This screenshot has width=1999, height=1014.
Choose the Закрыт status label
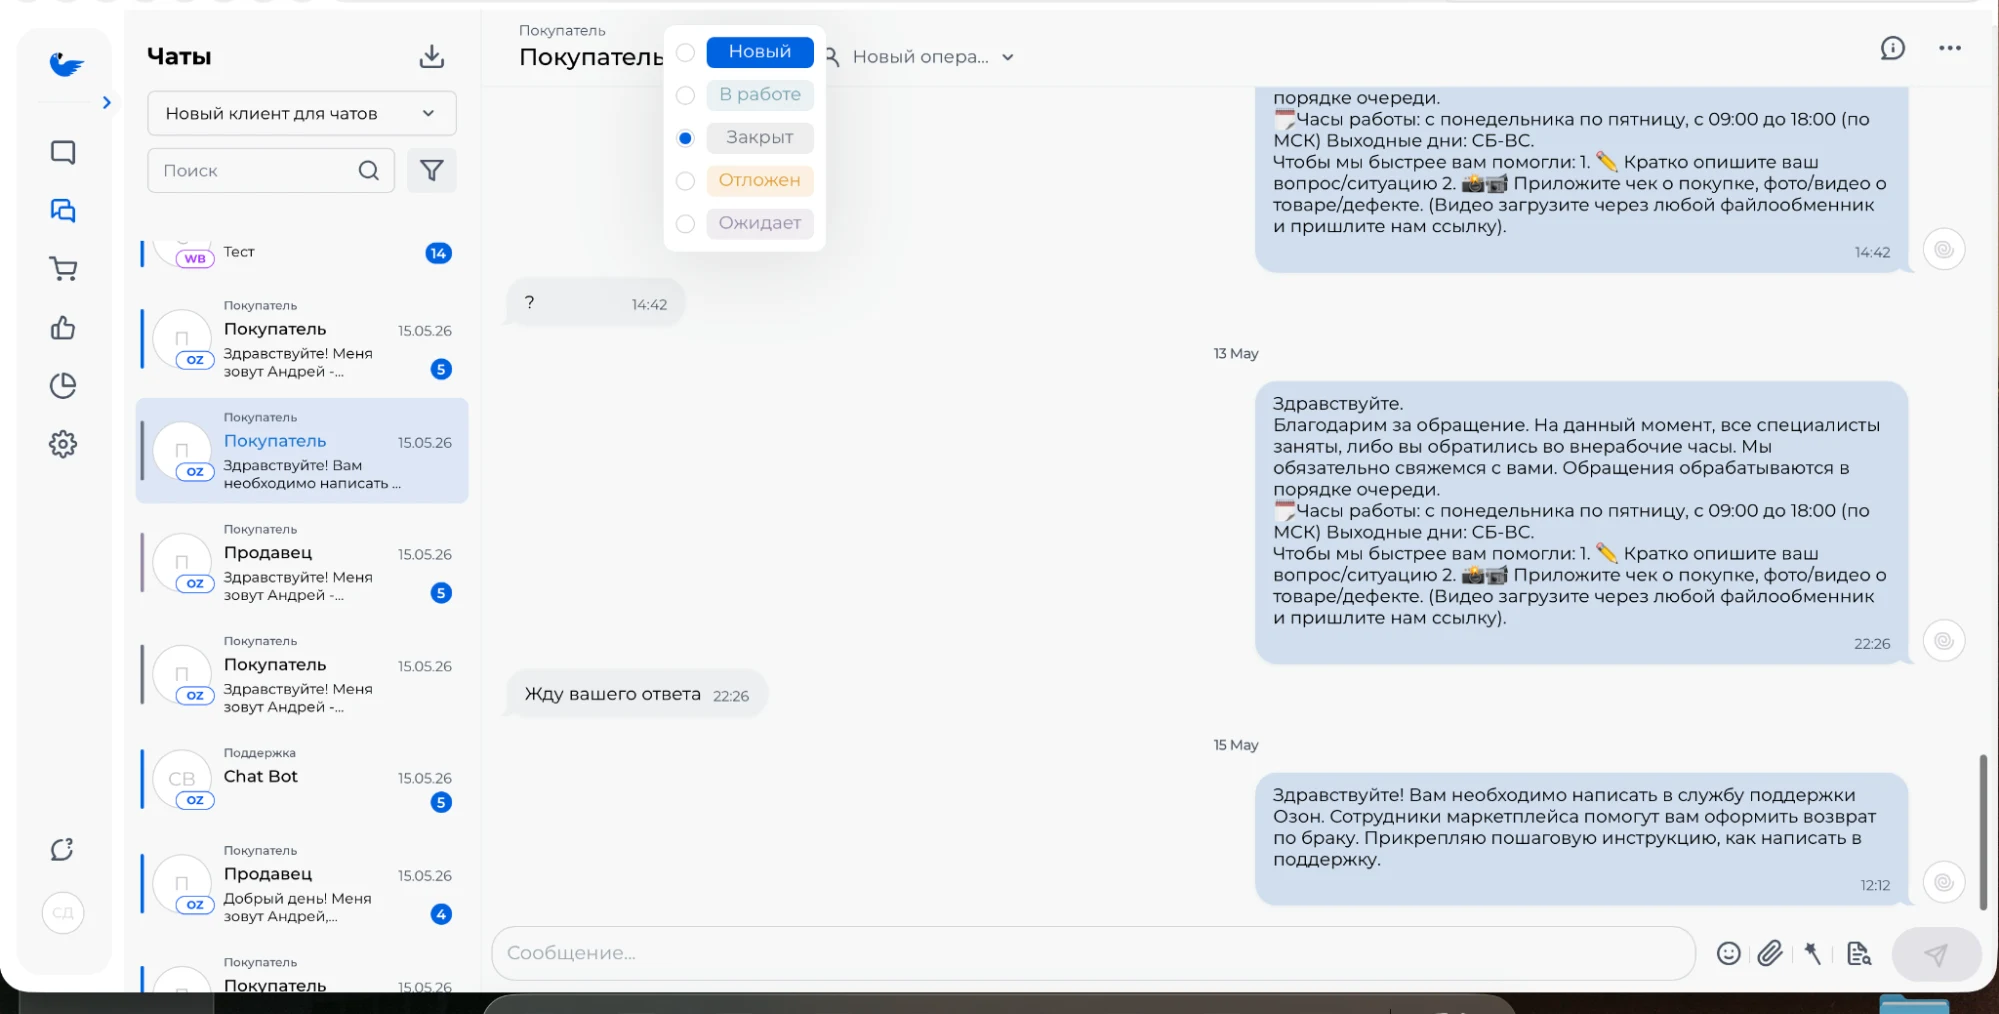760,138
